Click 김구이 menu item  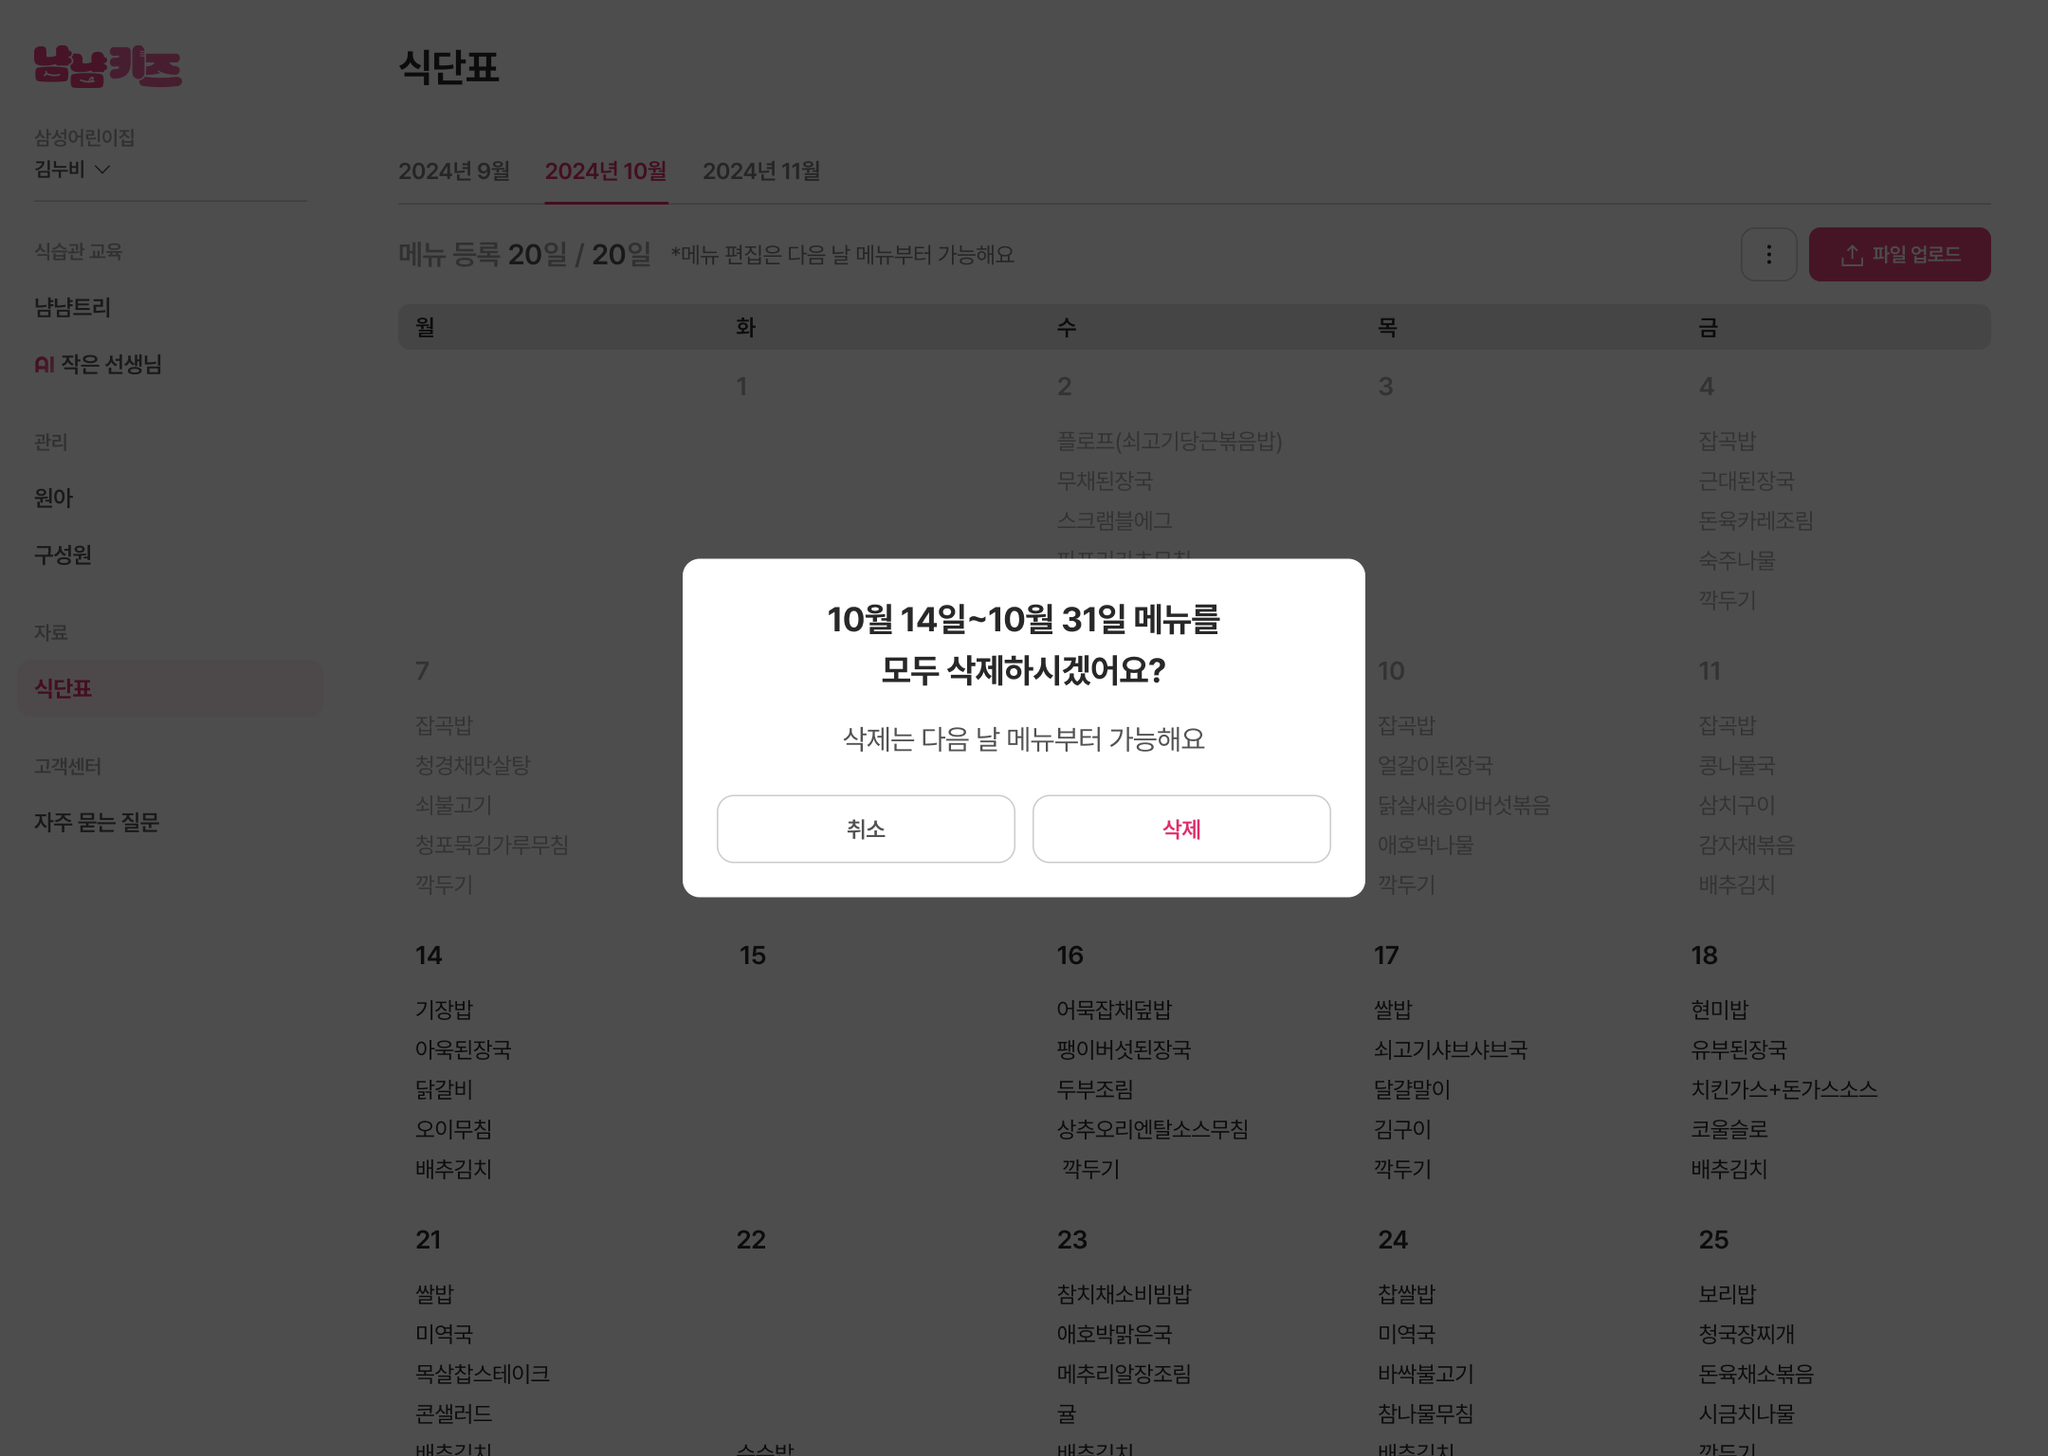click(1402, 1129)
